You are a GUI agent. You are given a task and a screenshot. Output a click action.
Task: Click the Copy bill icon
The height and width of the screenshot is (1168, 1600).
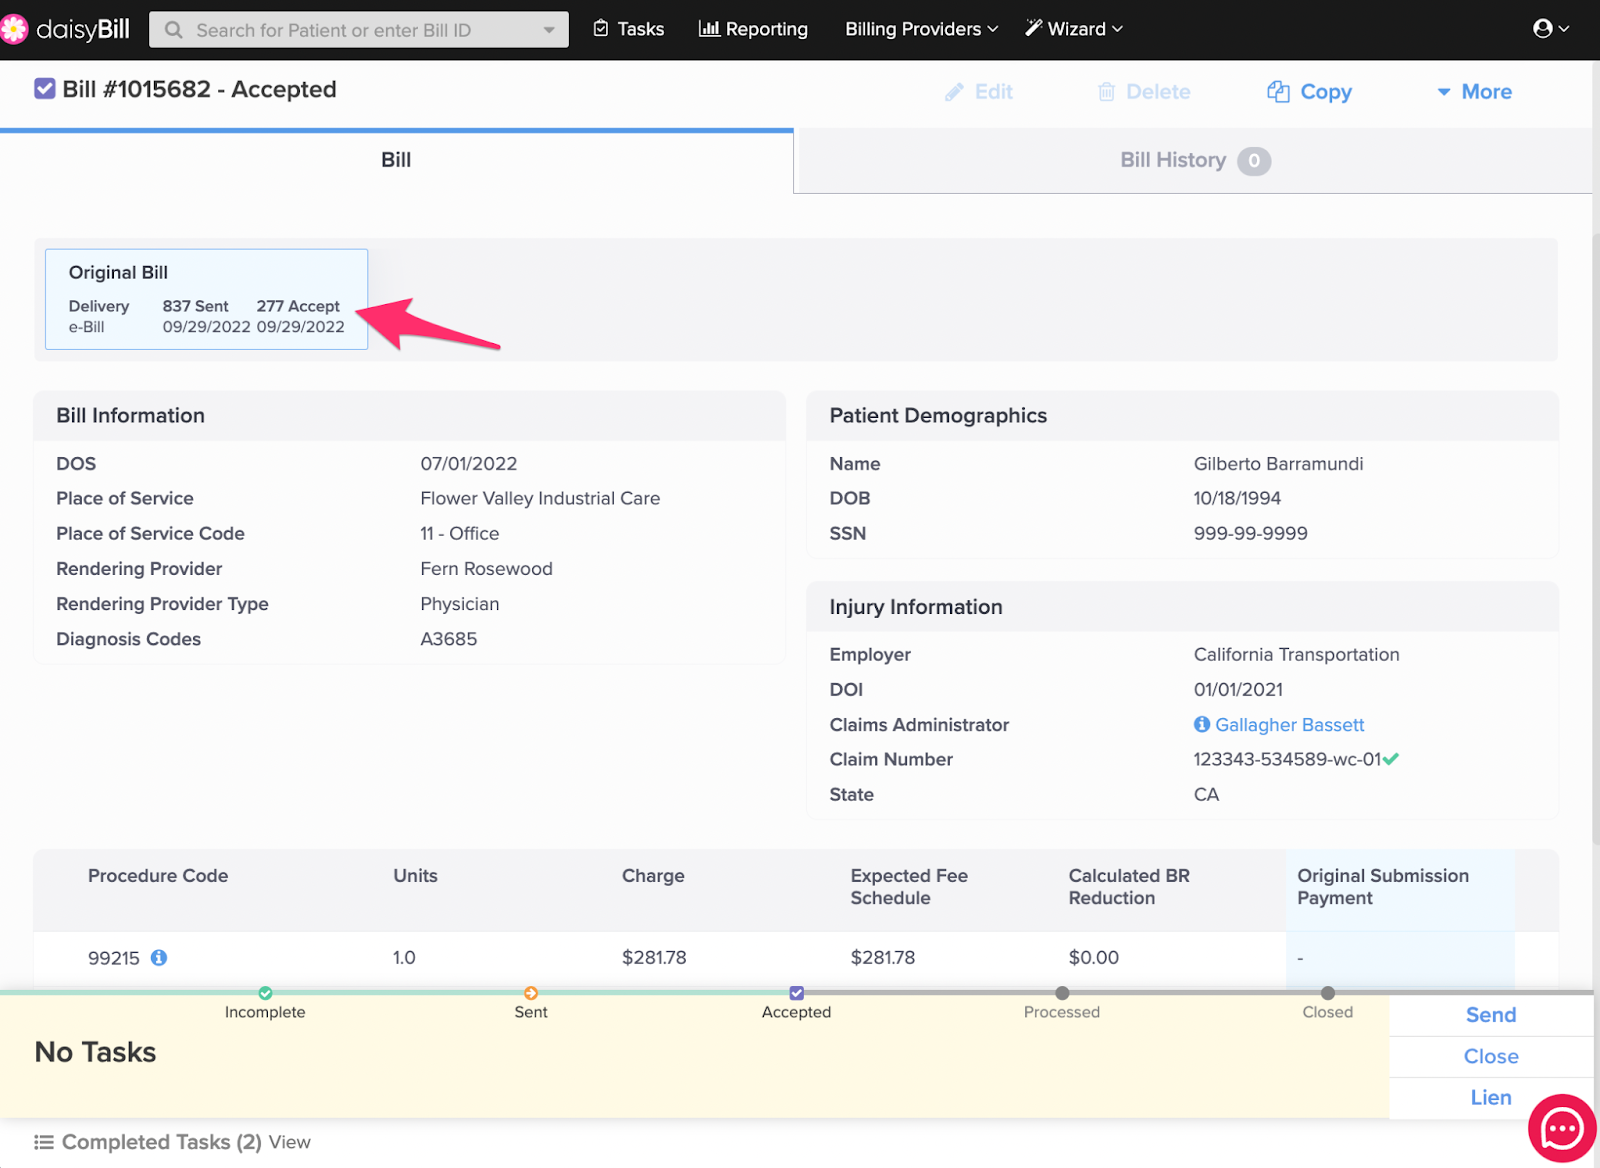(1278, 92)
